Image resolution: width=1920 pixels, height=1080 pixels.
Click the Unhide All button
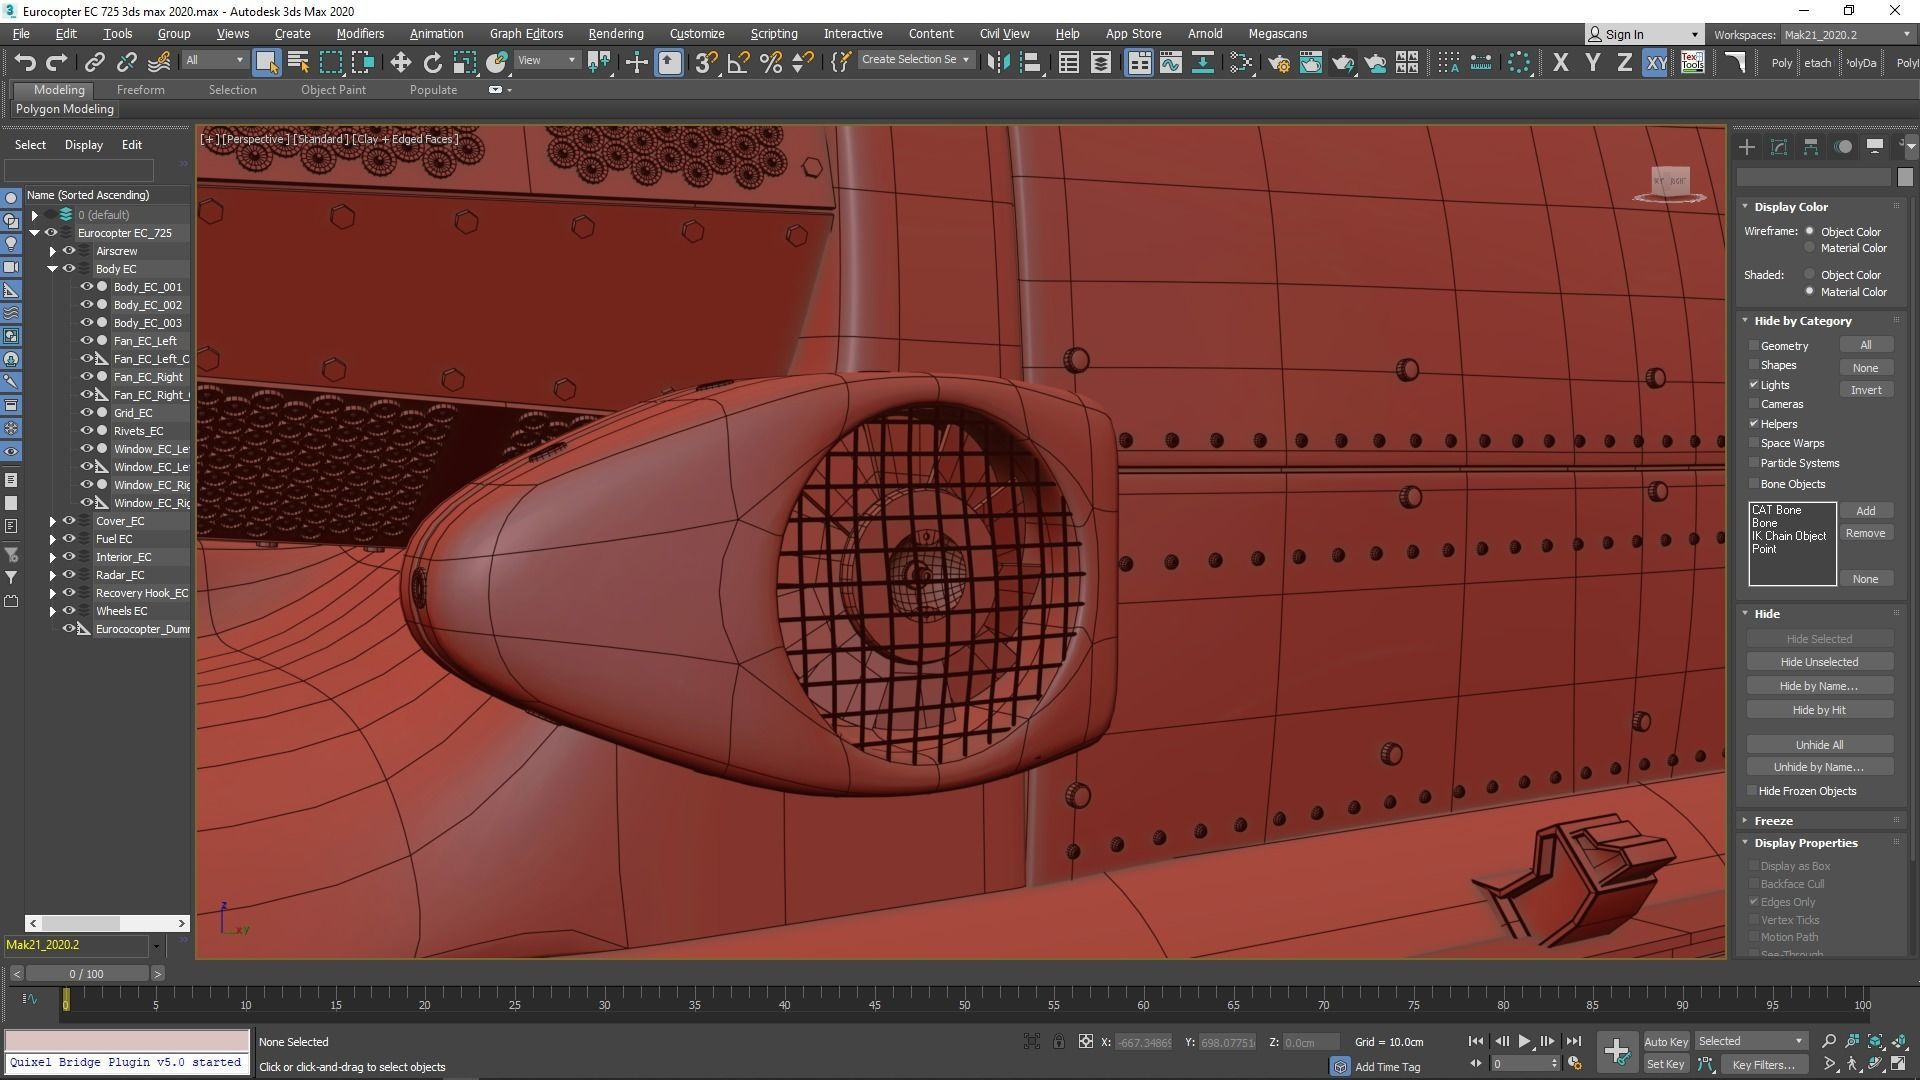(1818, 745)
